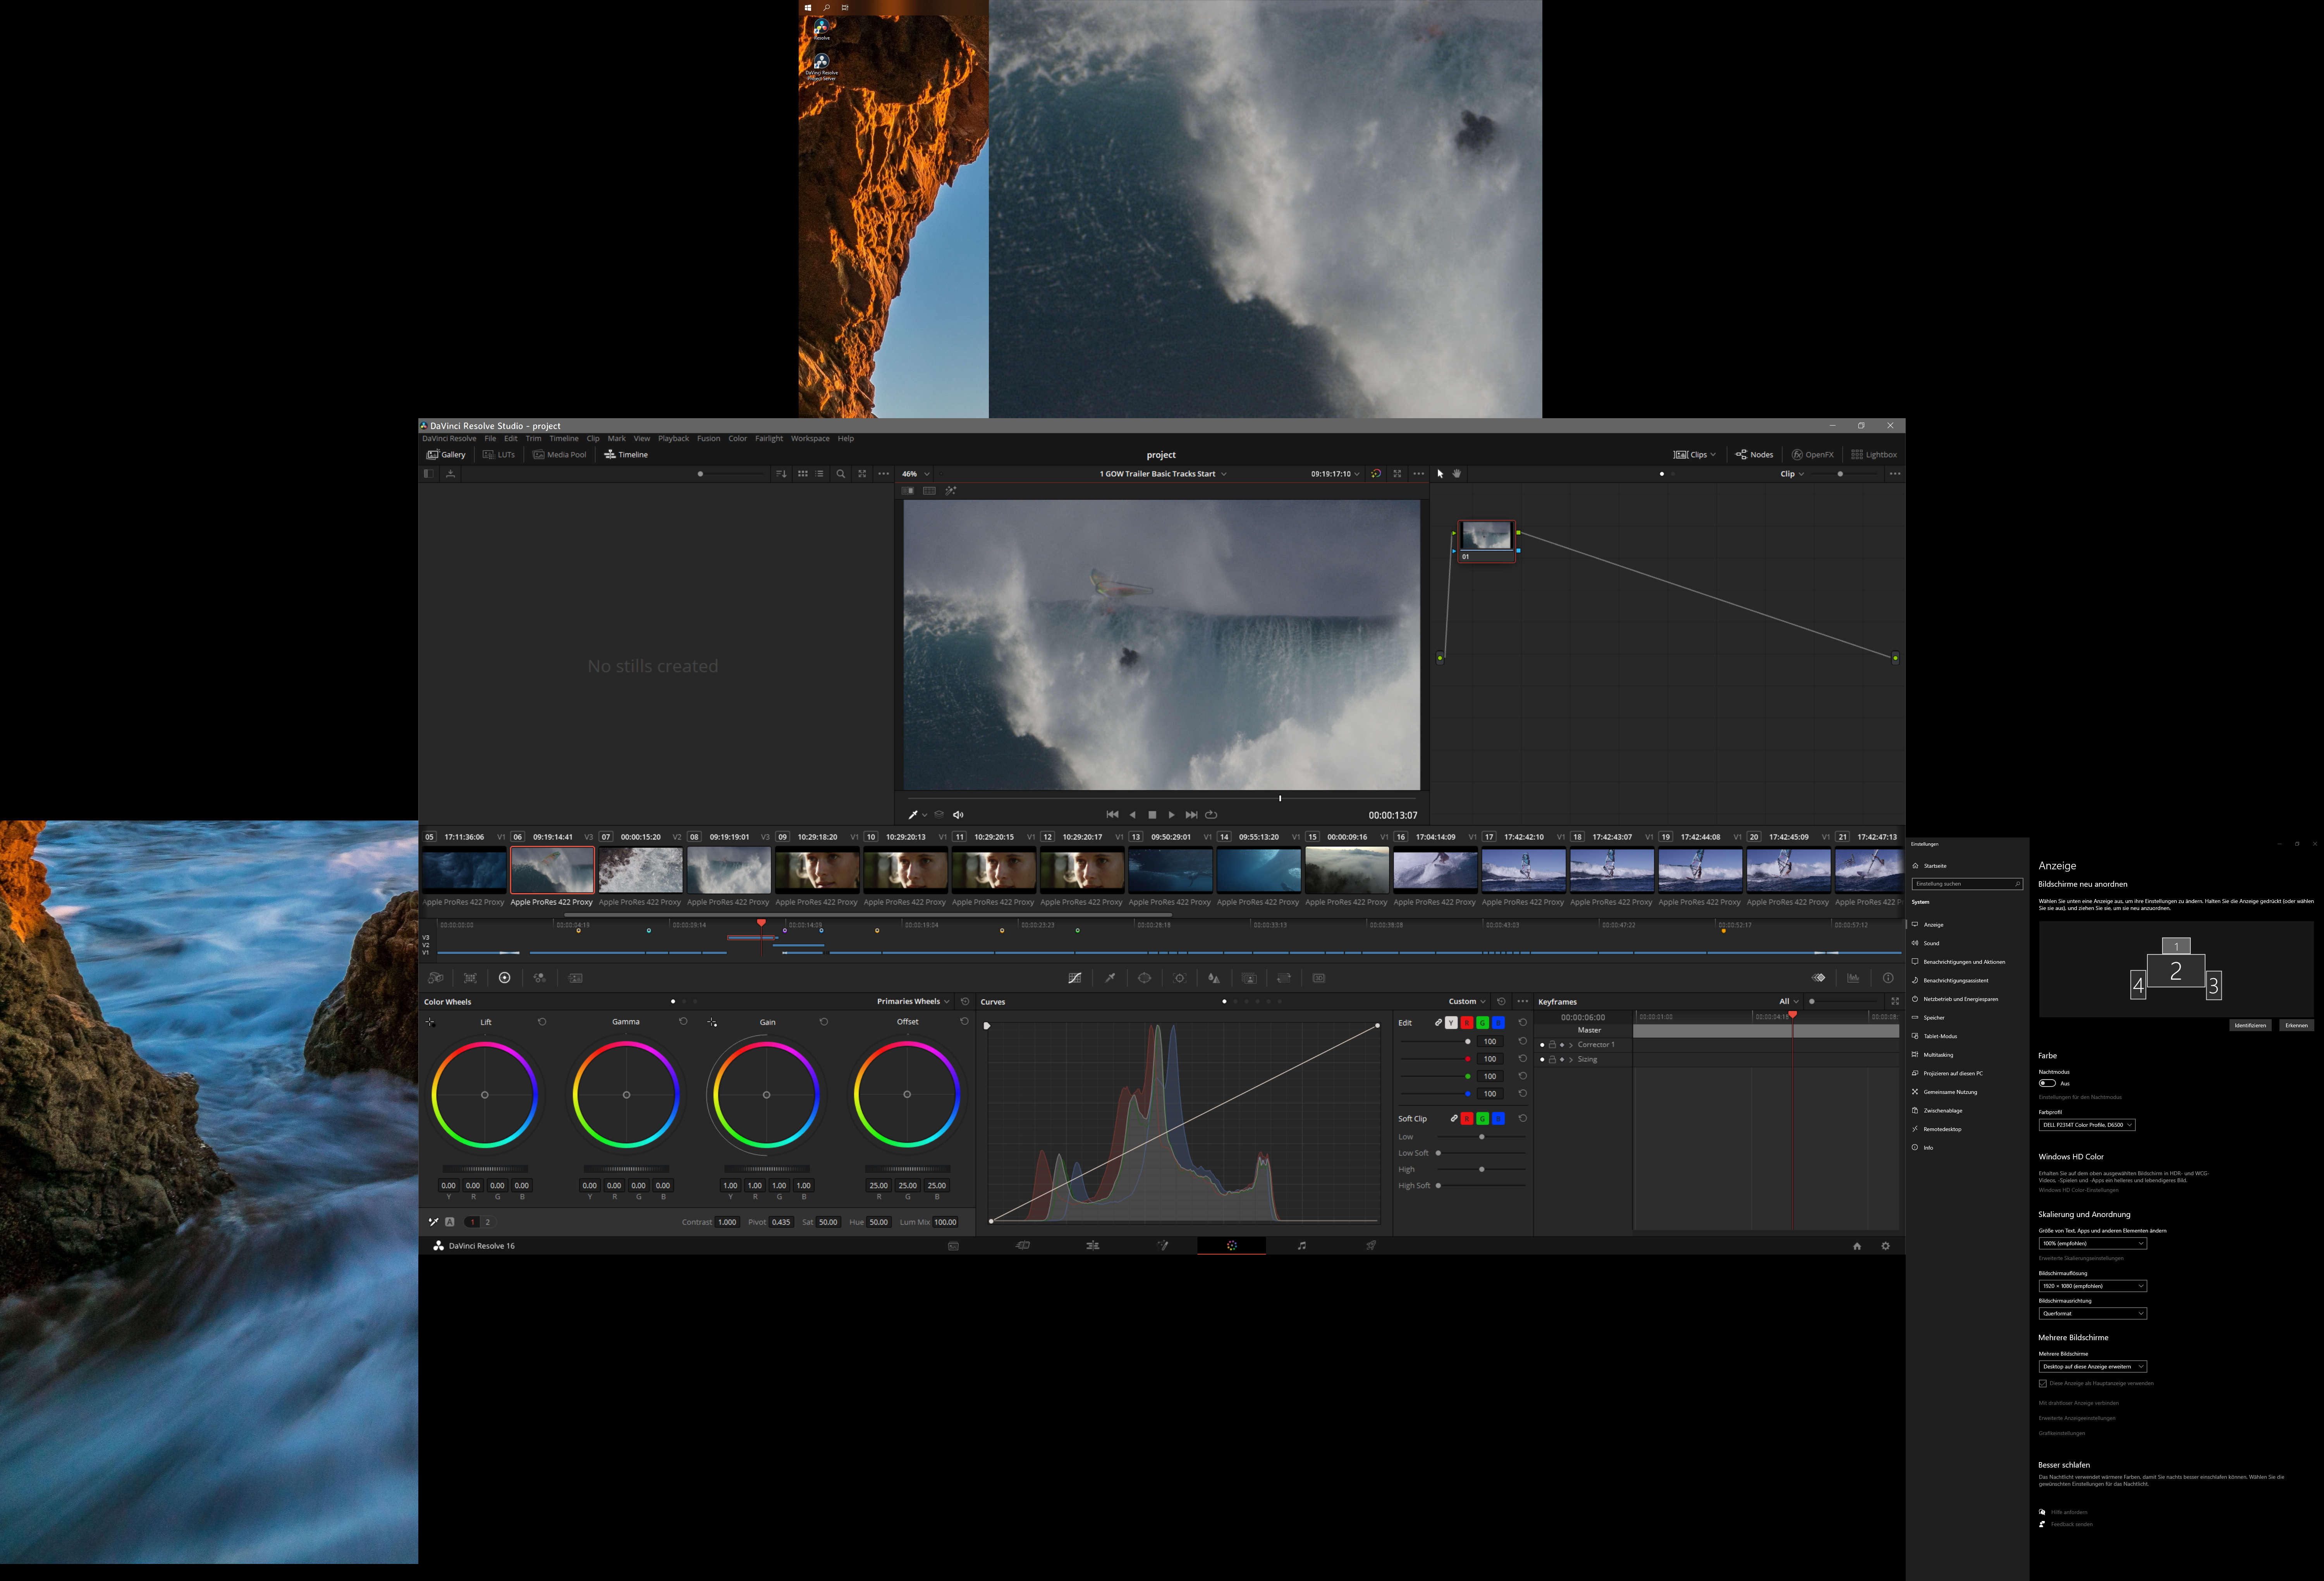
Task: Toggle loop playback in viewer
Action: coord(1211,815)
